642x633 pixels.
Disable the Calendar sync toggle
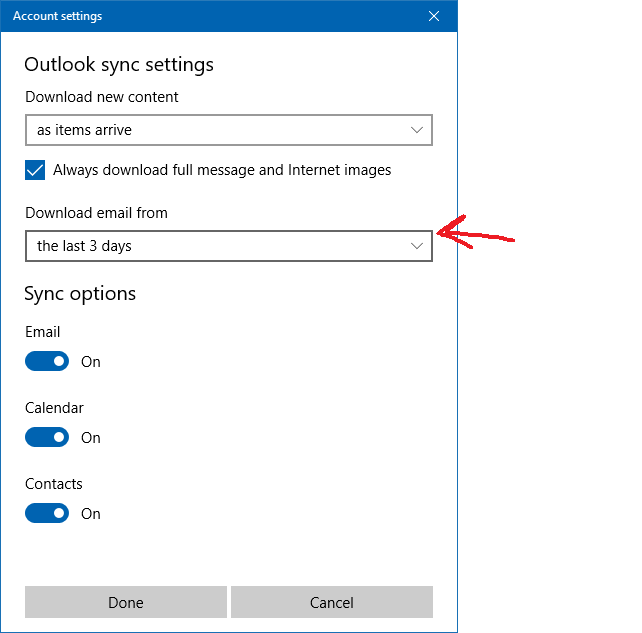click(x=47, y=437)
